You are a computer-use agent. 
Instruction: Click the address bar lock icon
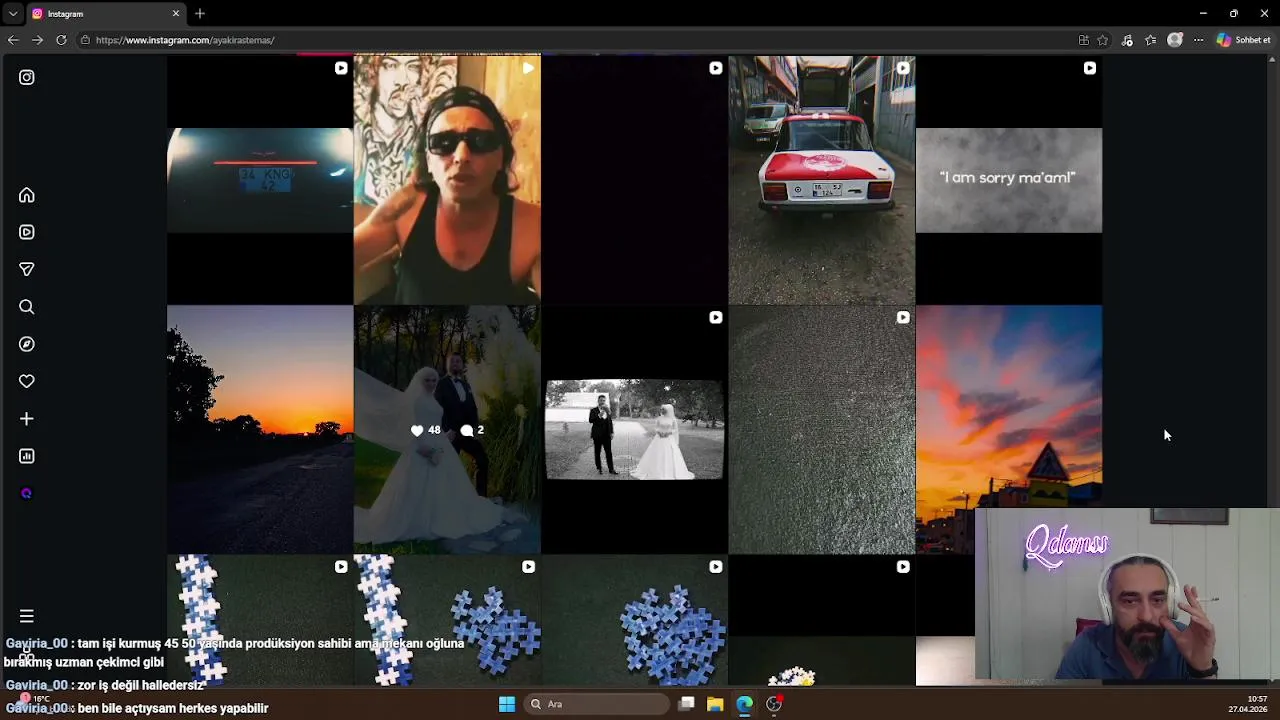[86, 40]
